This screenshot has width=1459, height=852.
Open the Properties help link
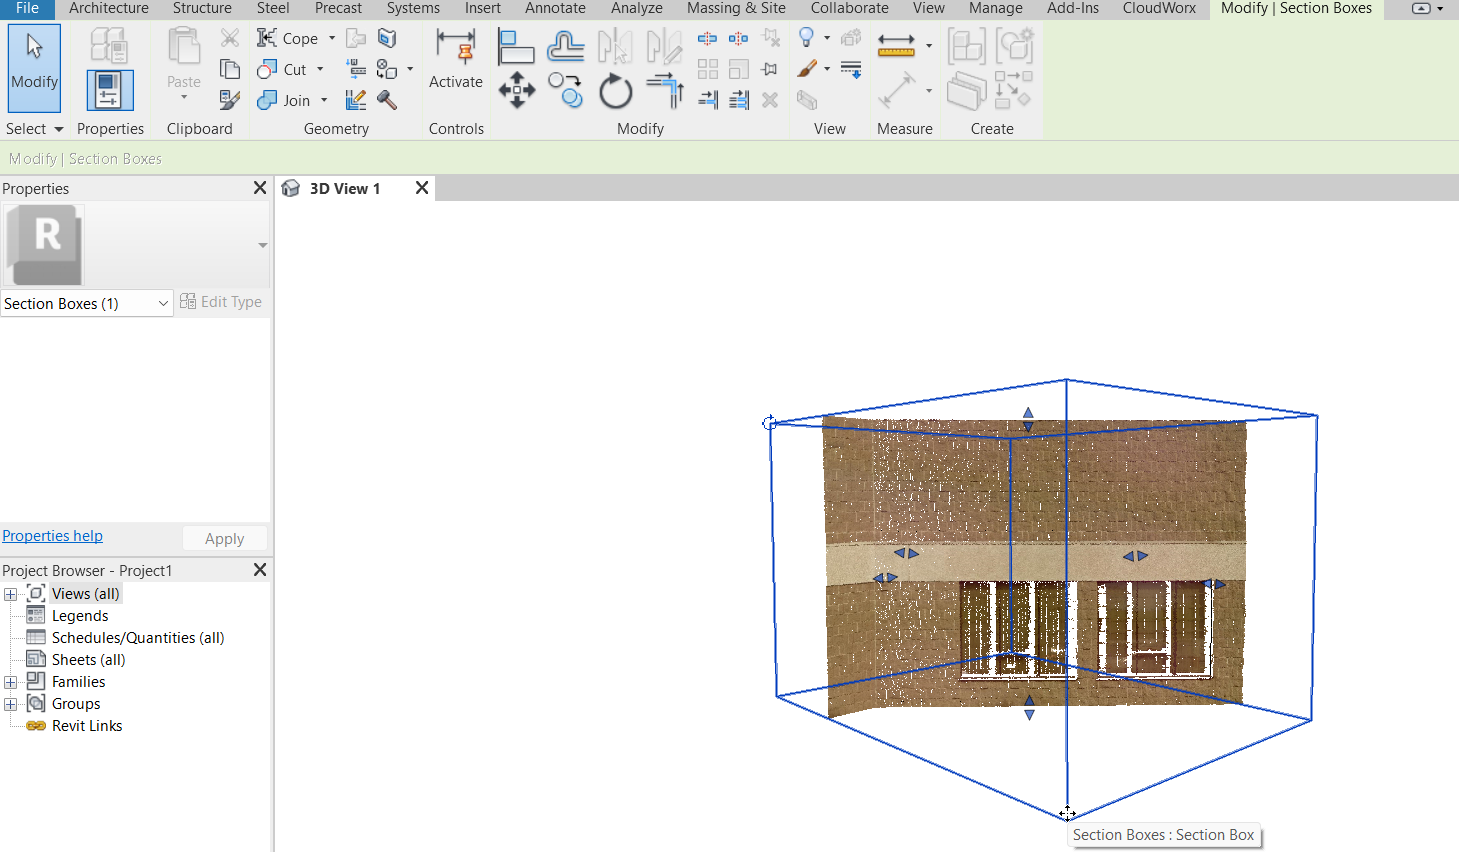(52, 536)
